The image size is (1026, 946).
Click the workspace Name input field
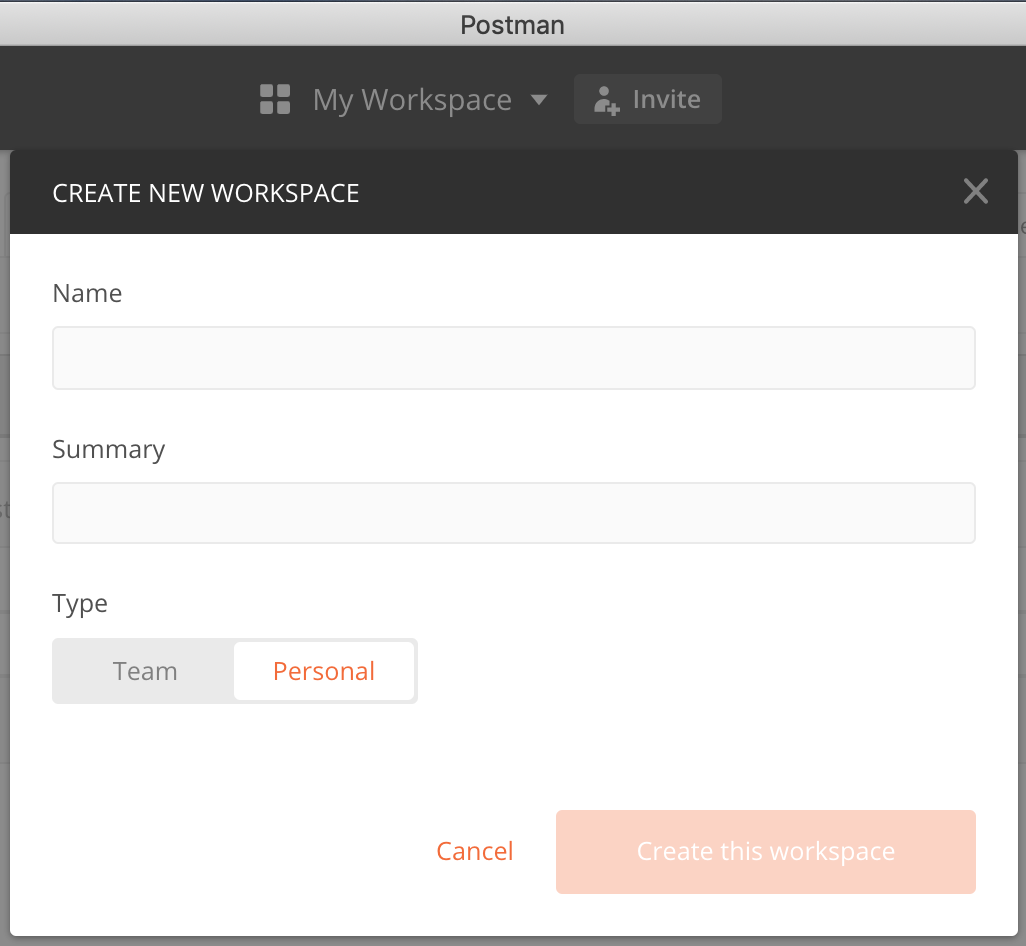[514, 358]
